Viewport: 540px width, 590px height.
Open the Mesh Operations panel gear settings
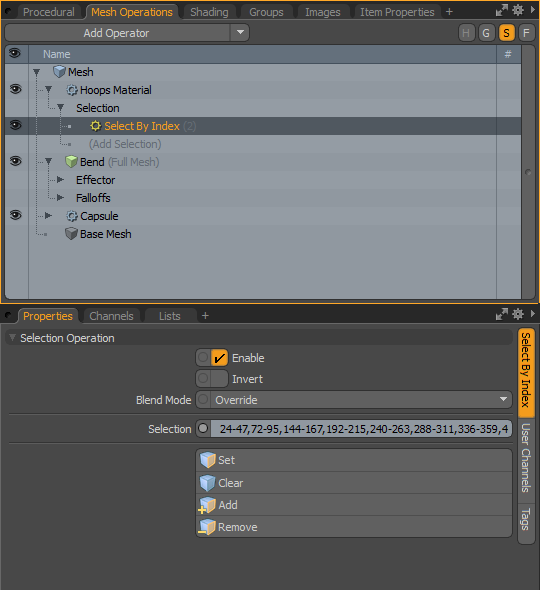coord(518,11)
